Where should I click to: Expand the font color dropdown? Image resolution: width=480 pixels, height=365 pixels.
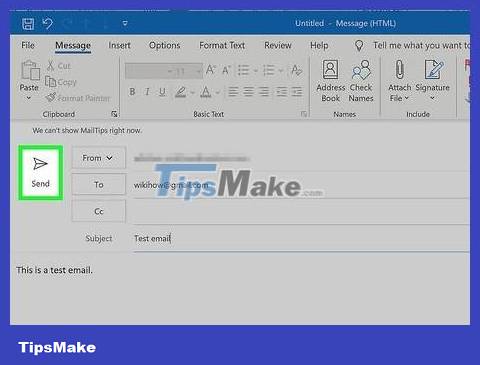click(x=217, y=92)
